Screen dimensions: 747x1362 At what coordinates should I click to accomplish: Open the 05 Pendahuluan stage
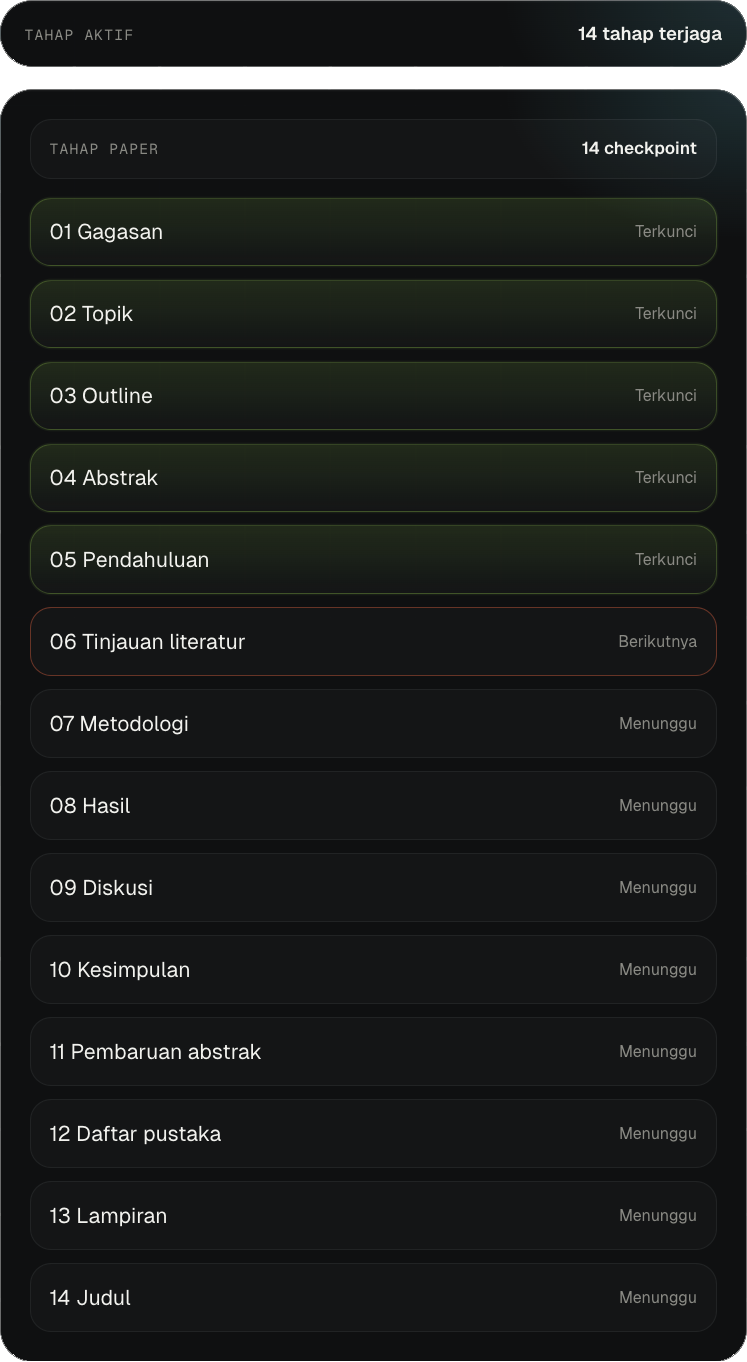(373, 560)
